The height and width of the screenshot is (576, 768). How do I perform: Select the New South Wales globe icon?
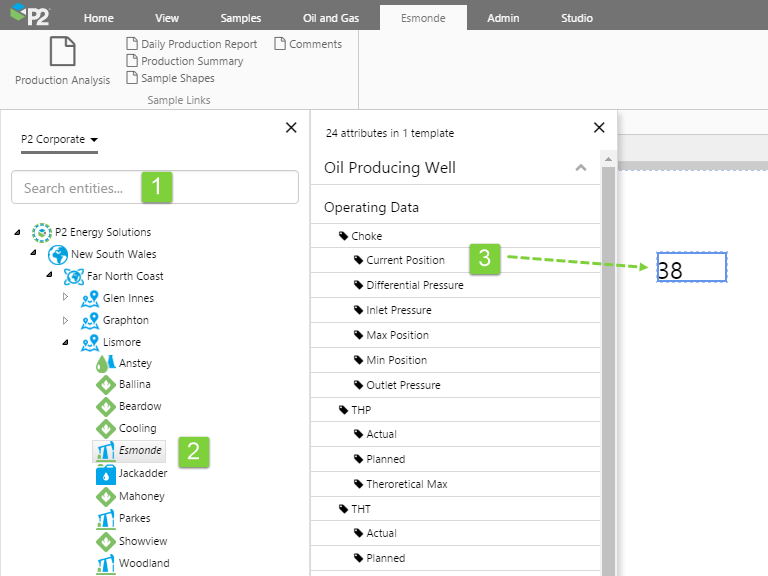click(58, 254)
